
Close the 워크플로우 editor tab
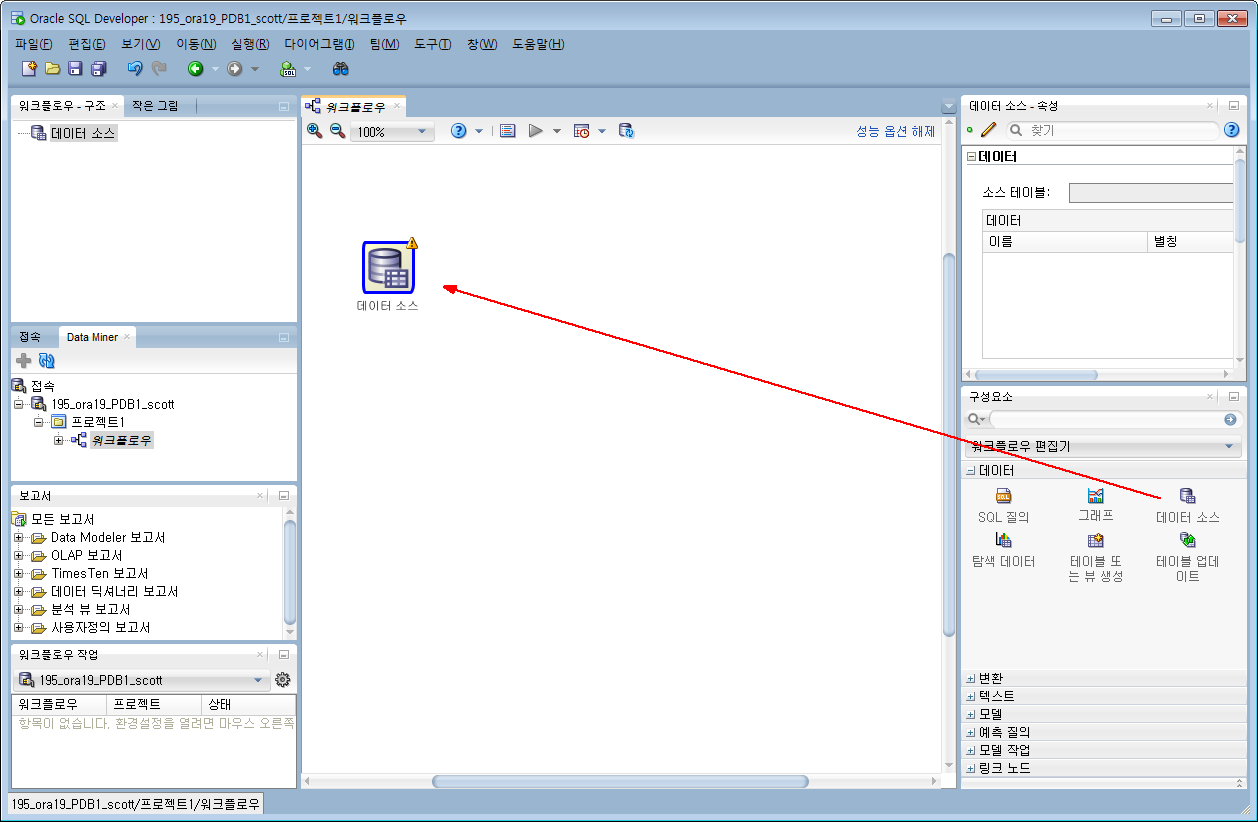396,105
